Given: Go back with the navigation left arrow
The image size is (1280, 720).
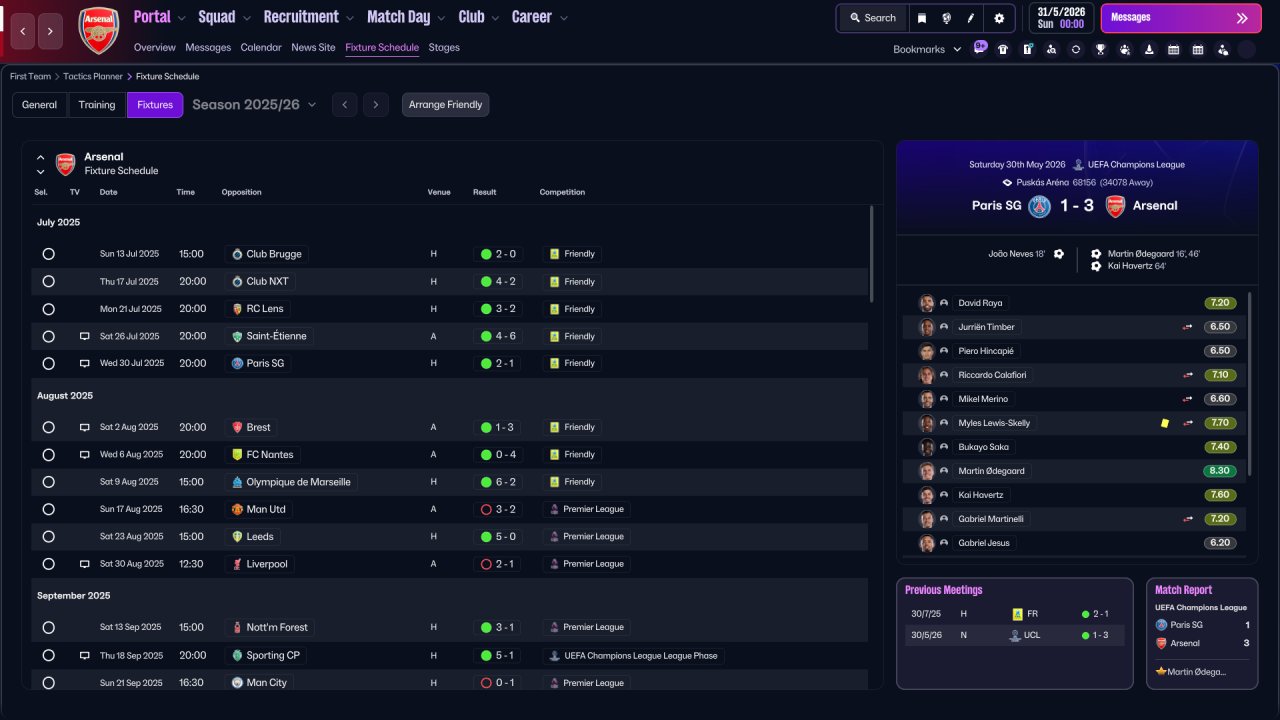Looking at the screenshot, I should 23,32.
